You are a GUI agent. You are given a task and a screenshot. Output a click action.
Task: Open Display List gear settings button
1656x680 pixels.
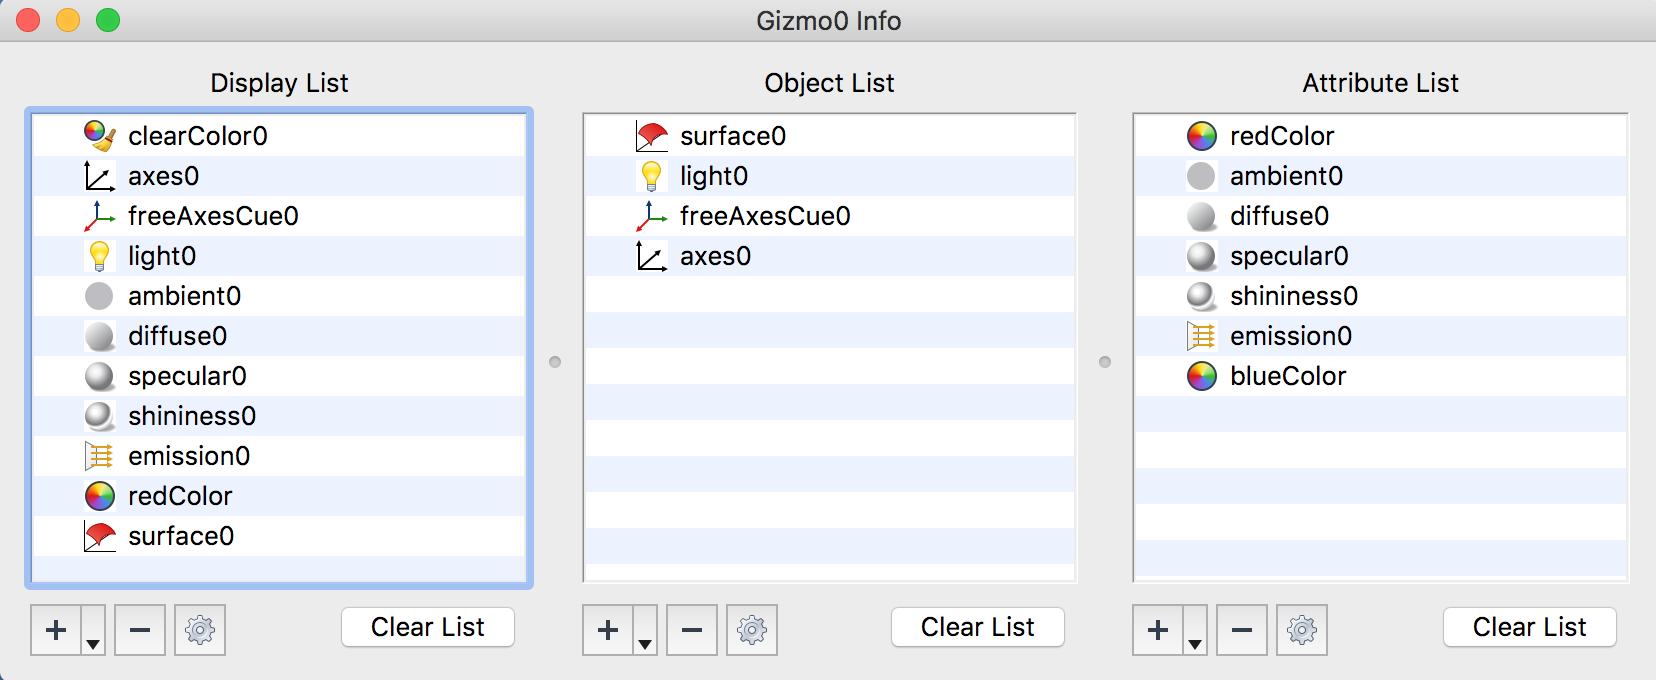200,630
